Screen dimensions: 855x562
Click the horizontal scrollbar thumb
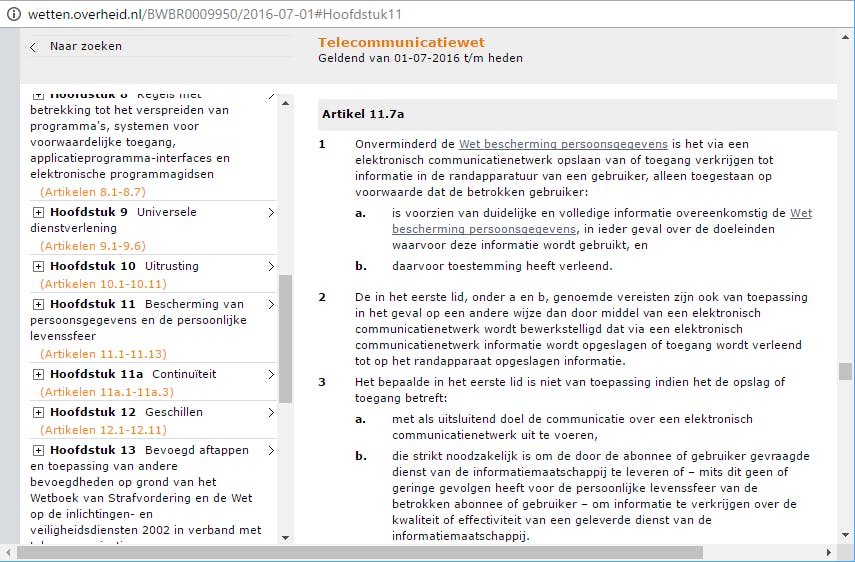click(360, 552)
